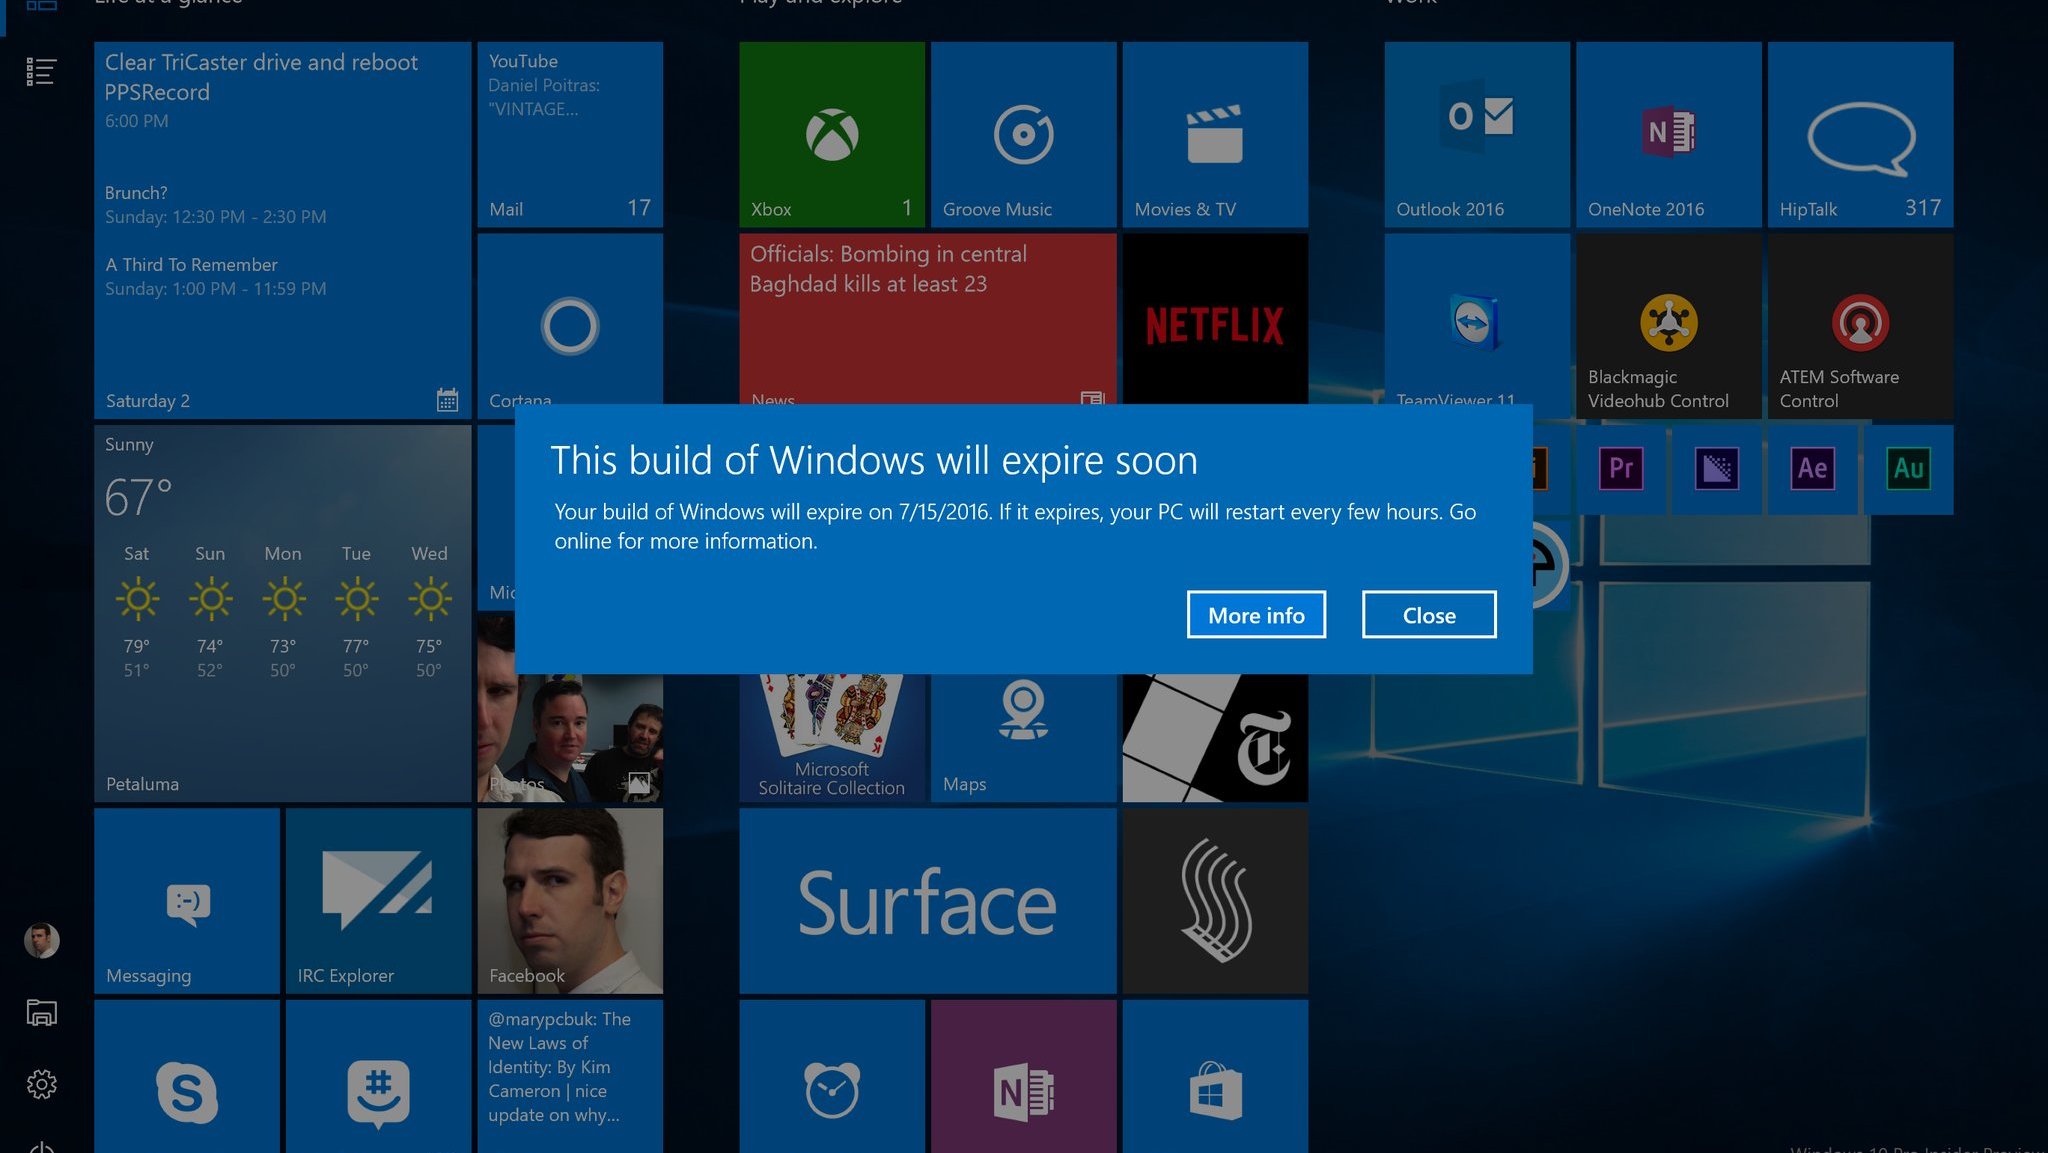The image size is (2048, 1153).
Task: Open the All apps list icon
Action: coord(41,71)
